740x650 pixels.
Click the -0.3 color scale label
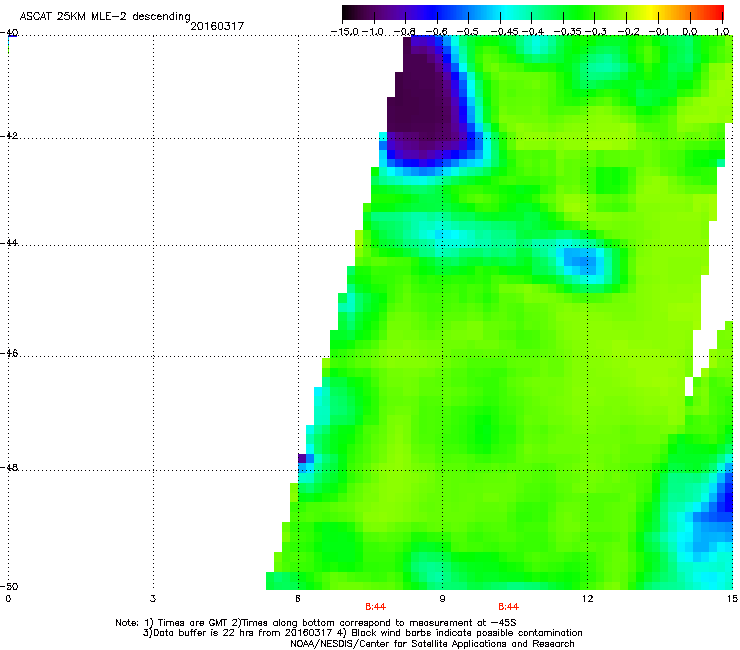(596, 32)
